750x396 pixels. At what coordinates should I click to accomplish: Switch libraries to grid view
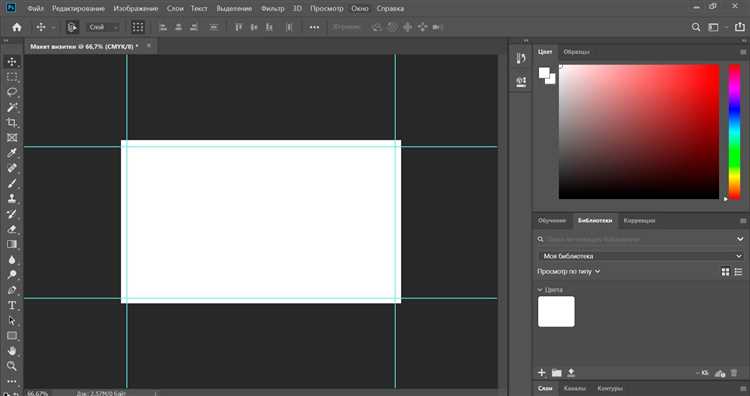click(x=726, y=272)
